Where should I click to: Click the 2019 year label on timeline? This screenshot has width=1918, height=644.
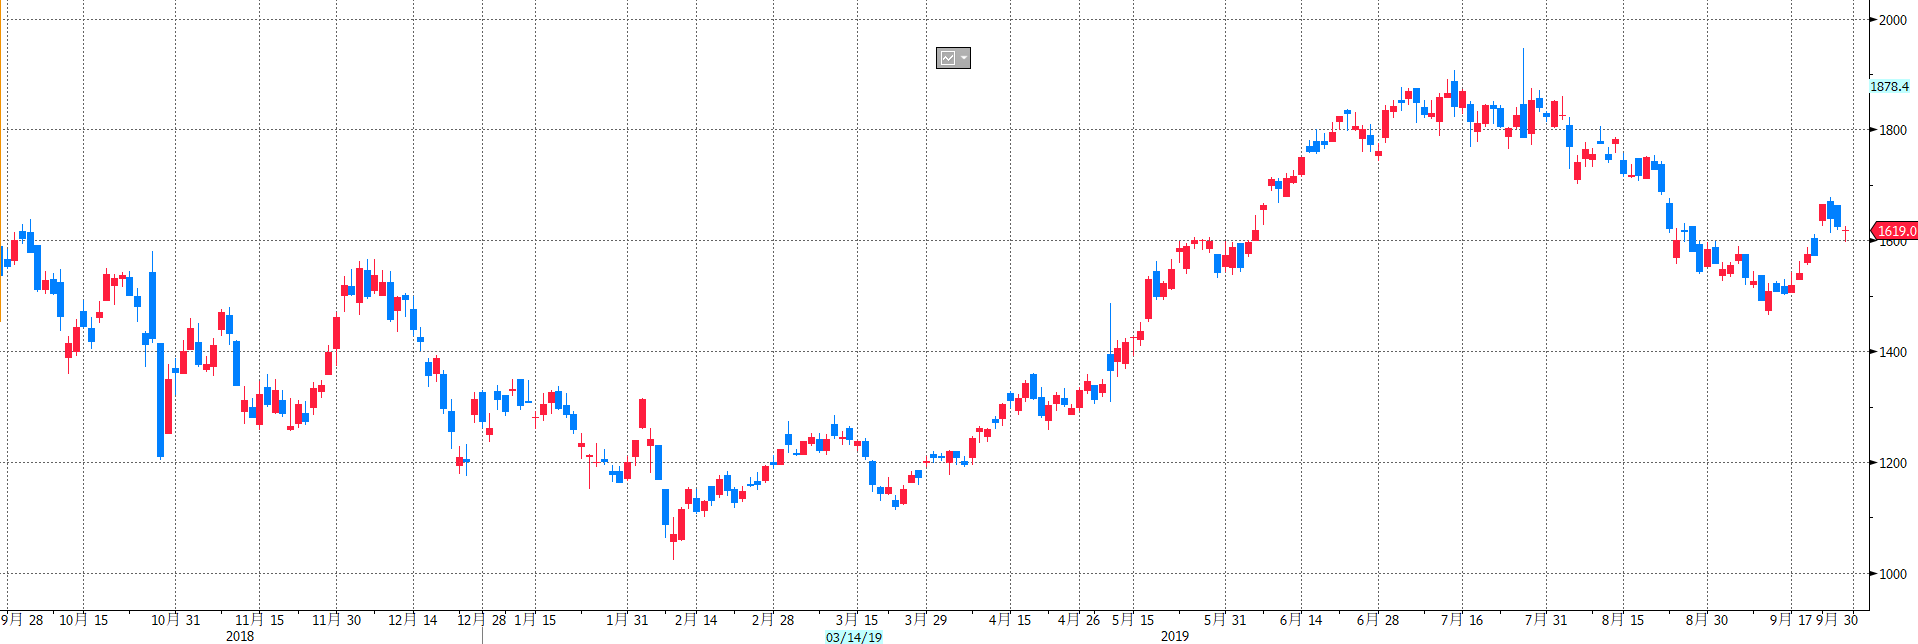1174,636
